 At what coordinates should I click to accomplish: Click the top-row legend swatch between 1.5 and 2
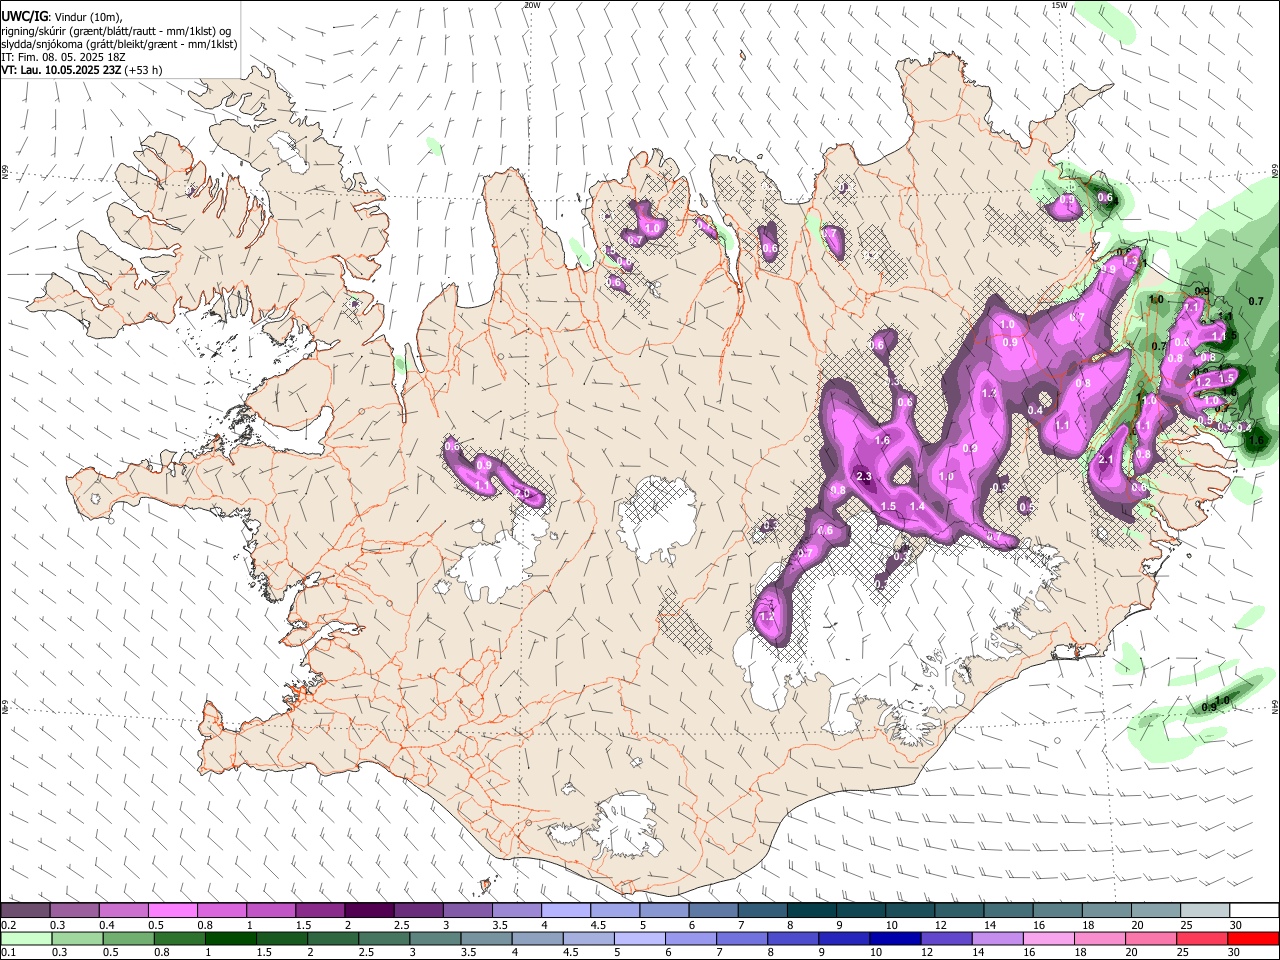tap(320, 911)
